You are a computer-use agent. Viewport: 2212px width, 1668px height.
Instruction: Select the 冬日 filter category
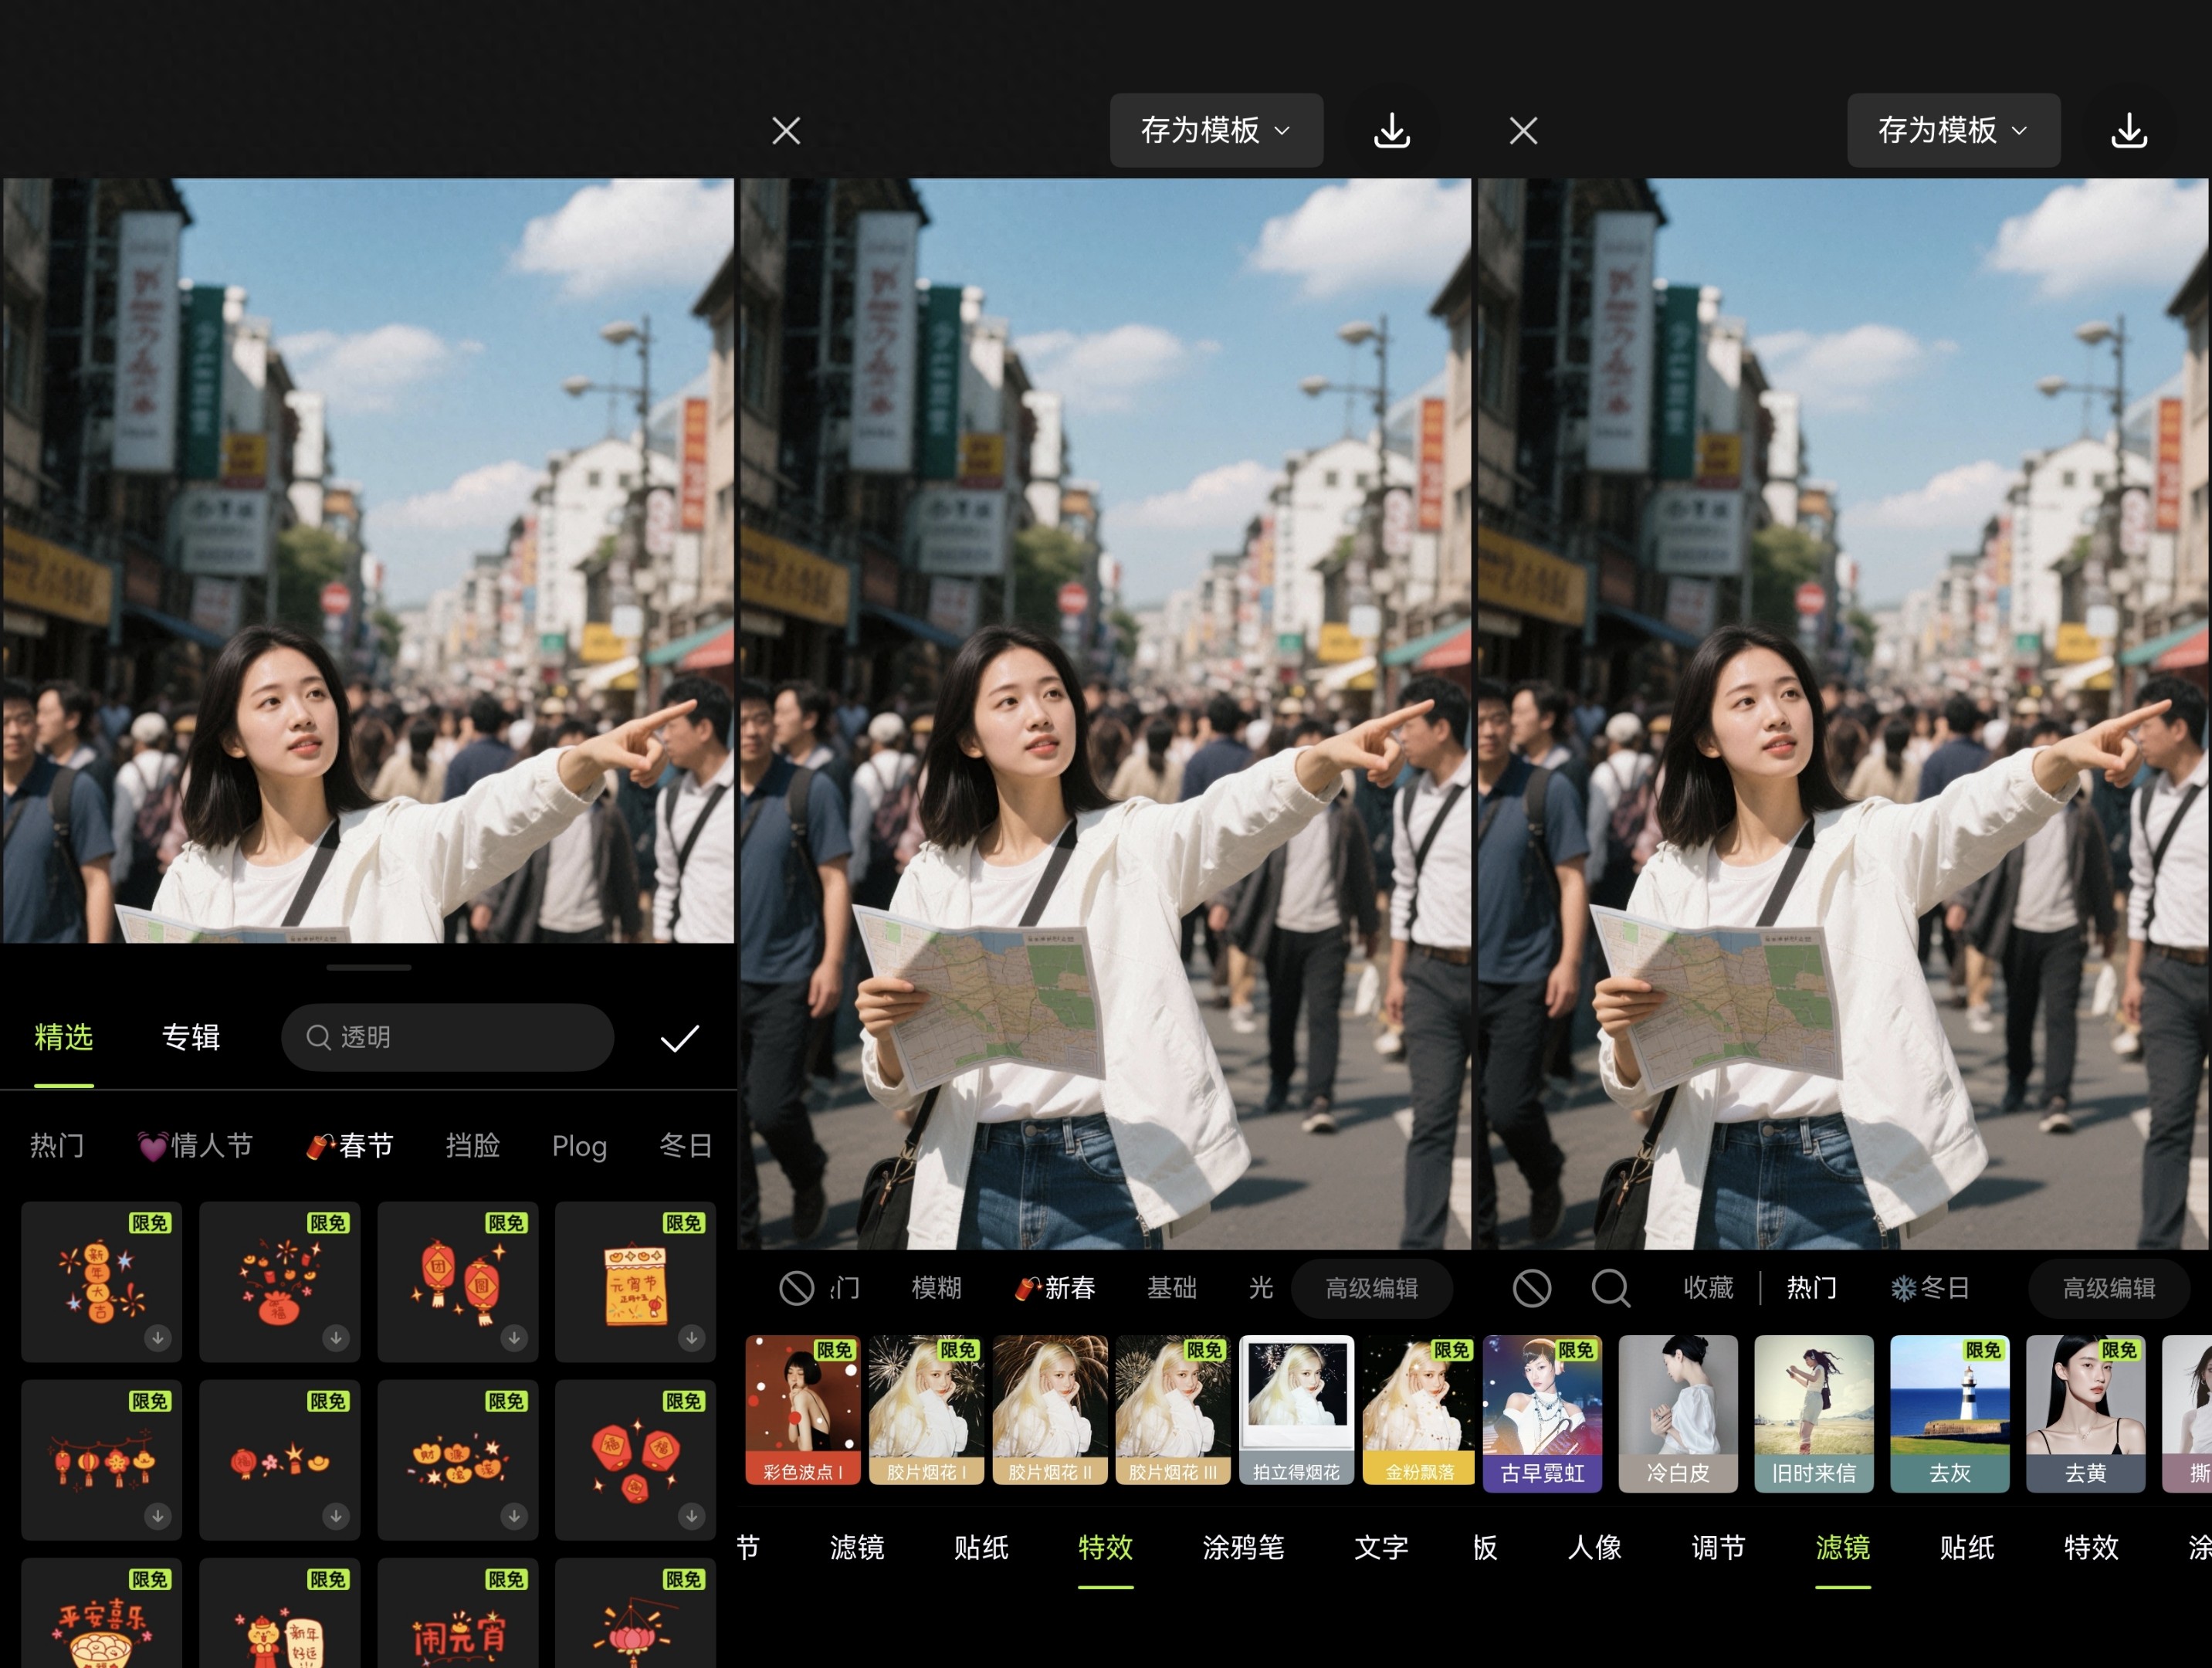pos(1929,1288)
